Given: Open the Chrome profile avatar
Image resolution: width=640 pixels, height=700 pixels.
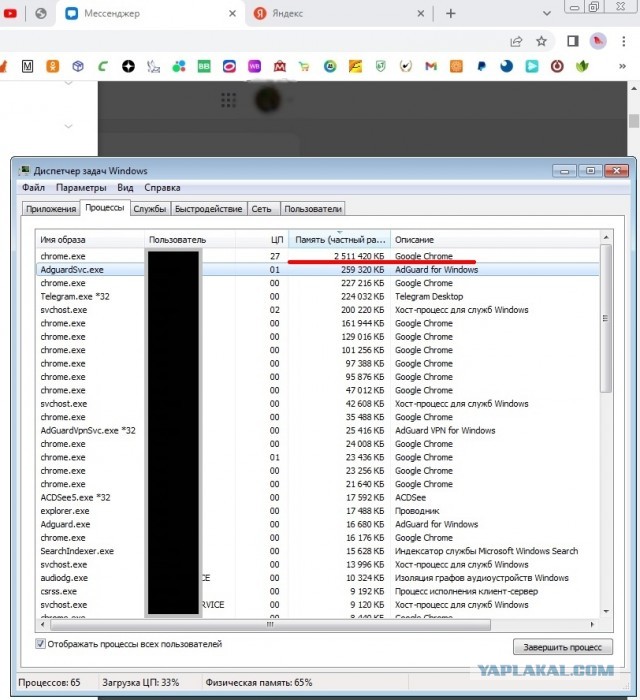Looking at the screenshot, I should click(598, 42).
